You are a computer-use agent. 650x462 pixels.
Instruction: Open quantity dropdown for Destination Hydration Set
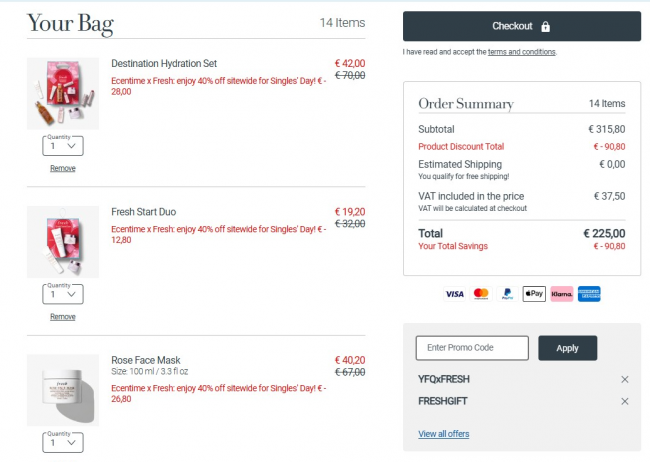63,145
